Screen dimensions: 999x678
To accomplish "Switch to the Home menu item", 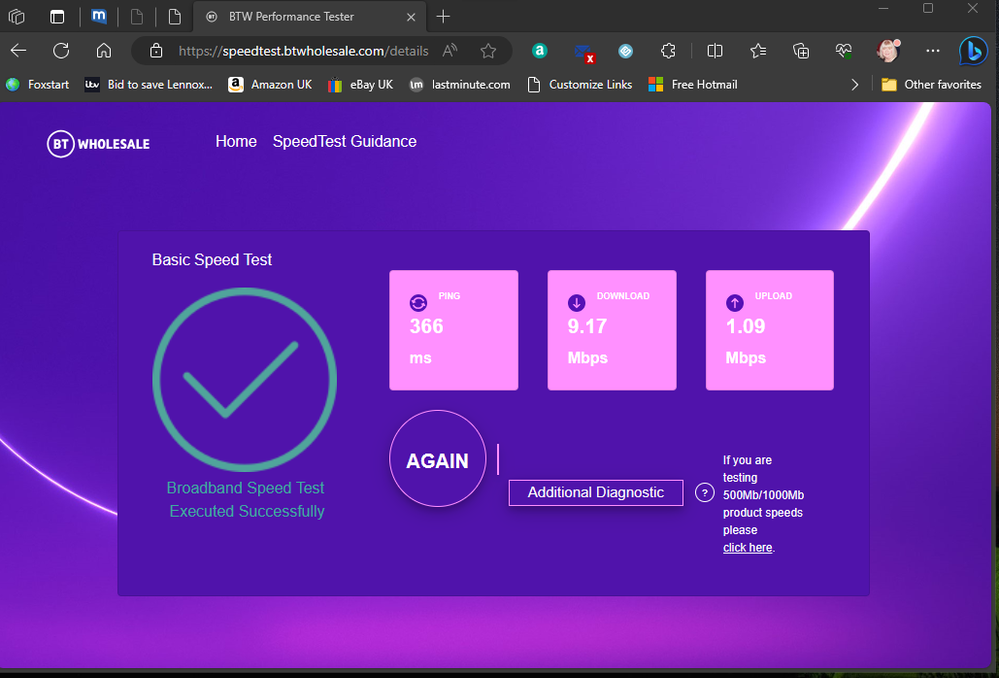I will point(236,141).
